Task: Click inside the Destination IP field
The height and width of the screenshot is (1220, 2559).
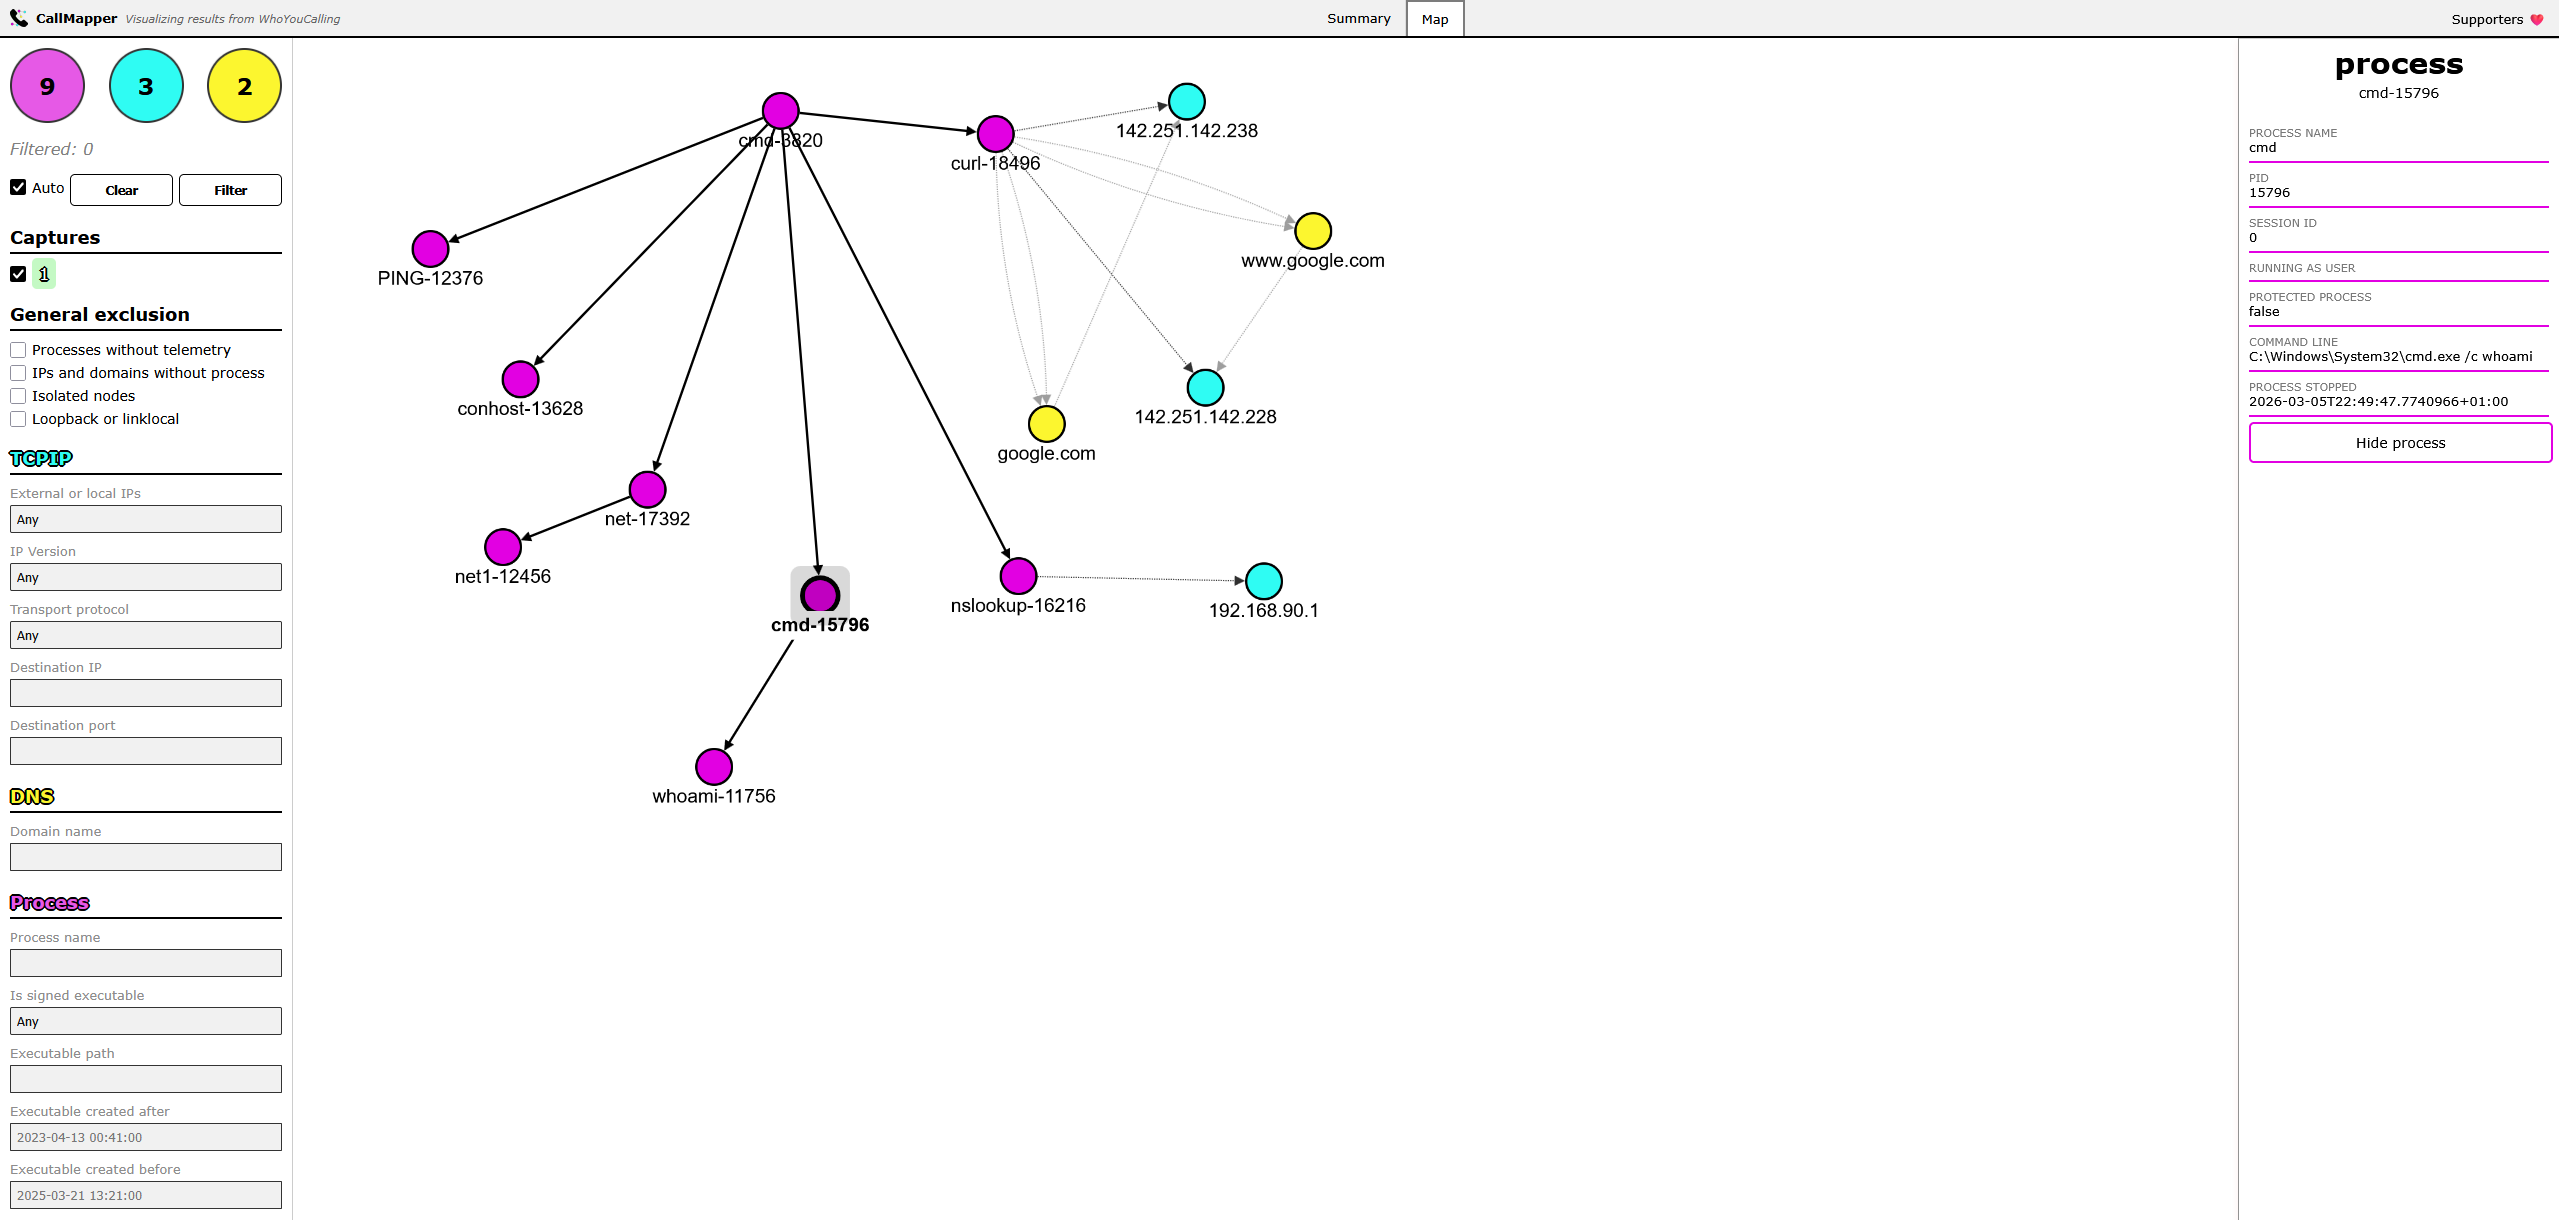Action: (145, 692)
